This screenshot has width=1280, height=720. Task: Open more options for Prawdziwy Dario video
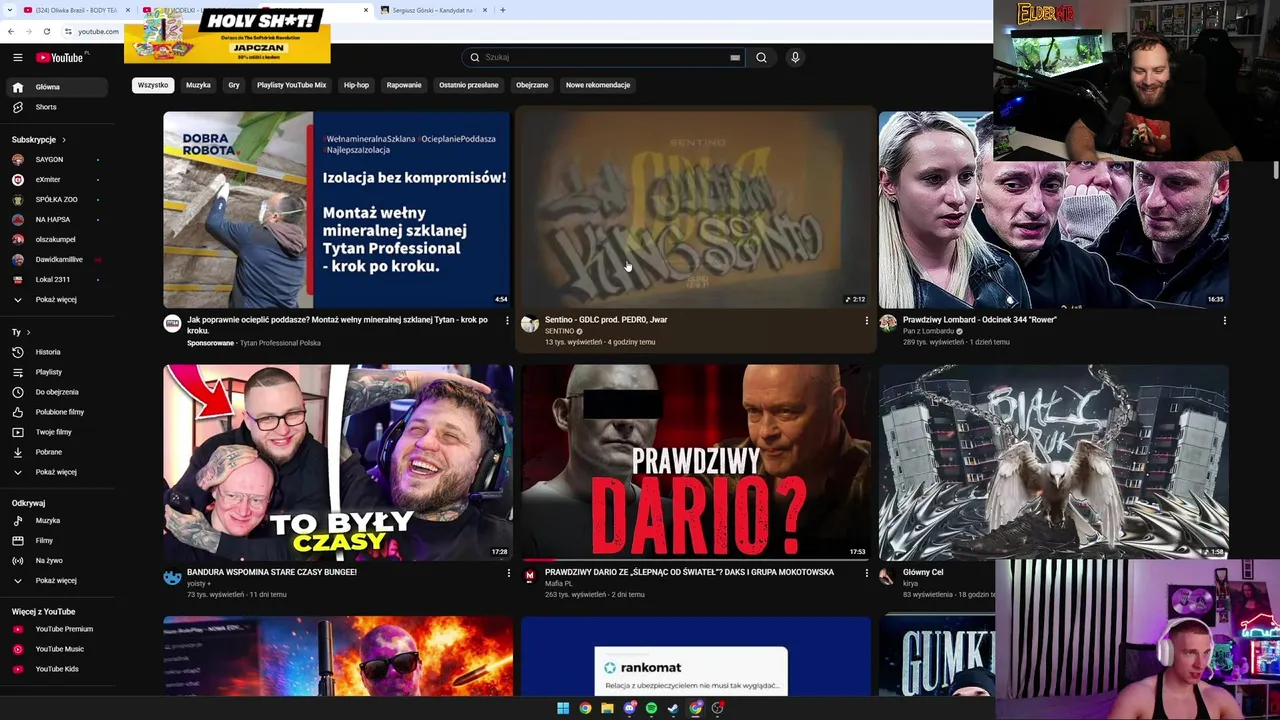pyautogui.click(x=866, y=573)
